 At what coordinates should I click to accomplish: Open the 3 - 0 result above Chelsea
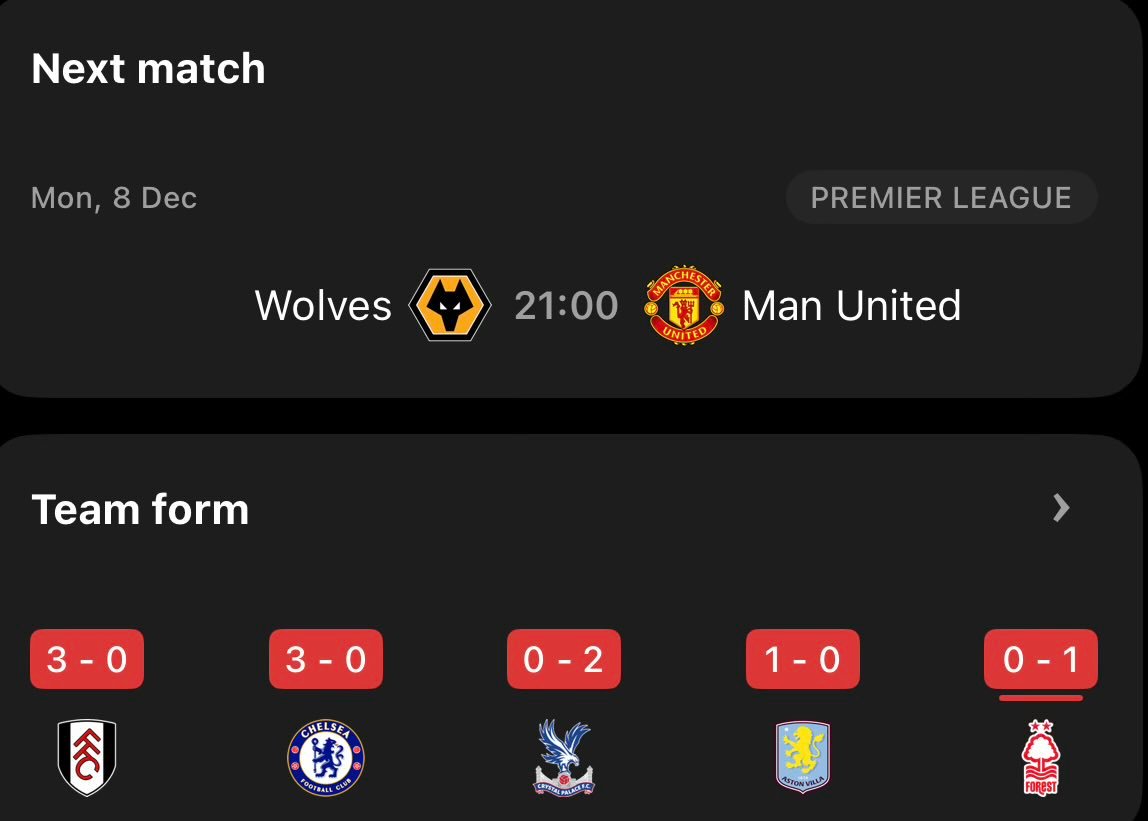(x=326, y=660)
